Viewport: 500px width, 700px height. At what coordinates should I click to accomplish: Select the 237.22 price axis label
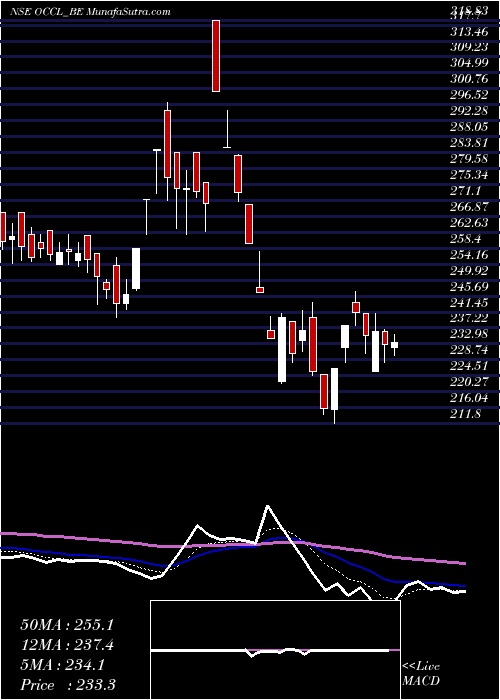tap(469, 318)
